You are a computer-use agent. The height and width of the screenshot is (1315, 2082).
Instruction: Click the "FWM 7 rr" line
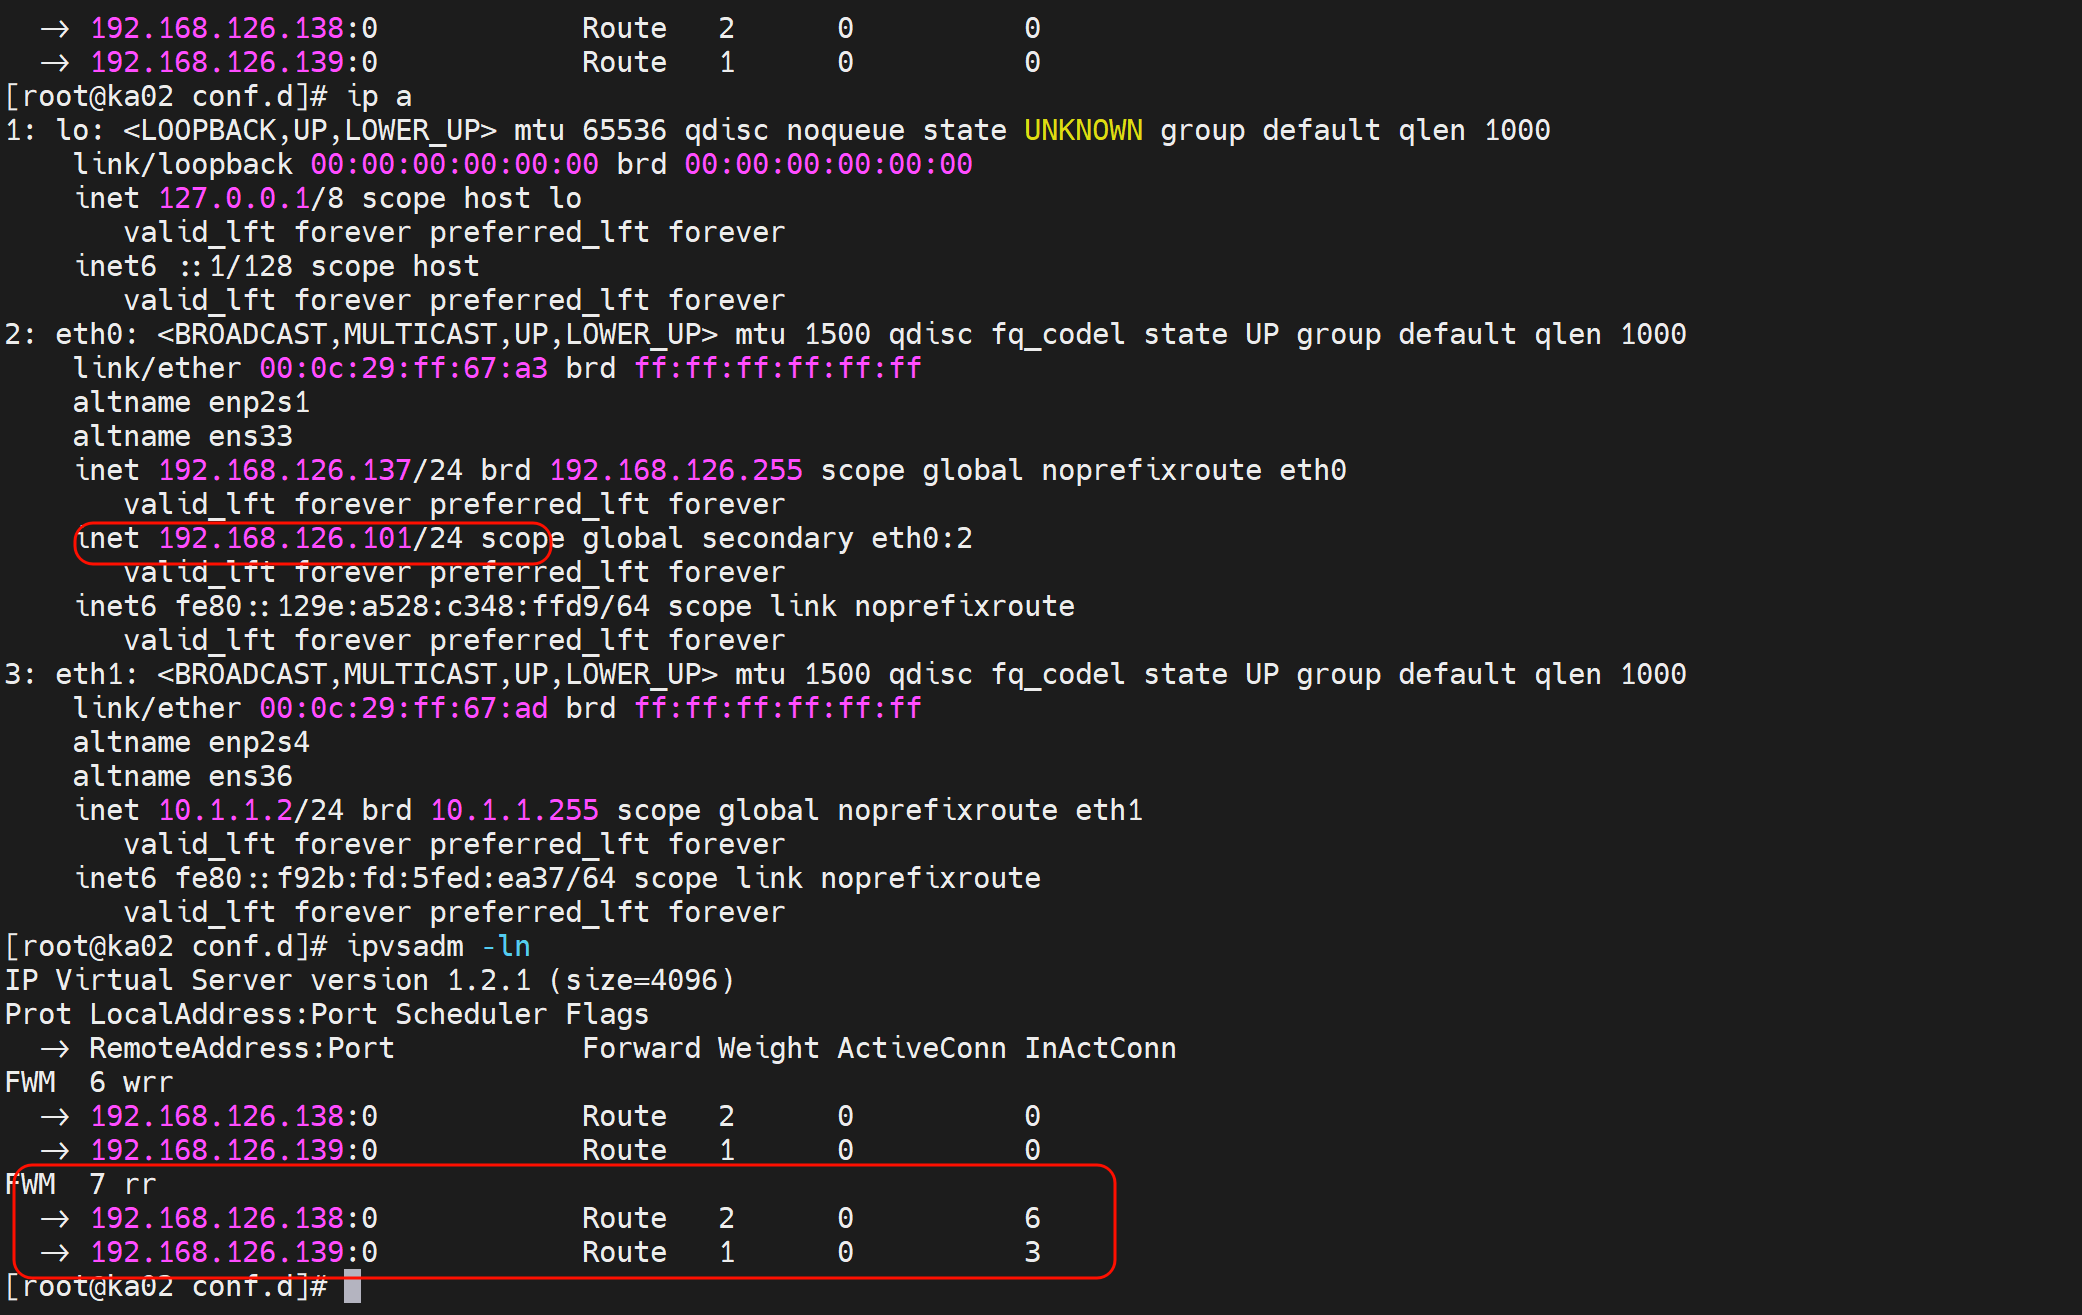(x=81, y=1185)
